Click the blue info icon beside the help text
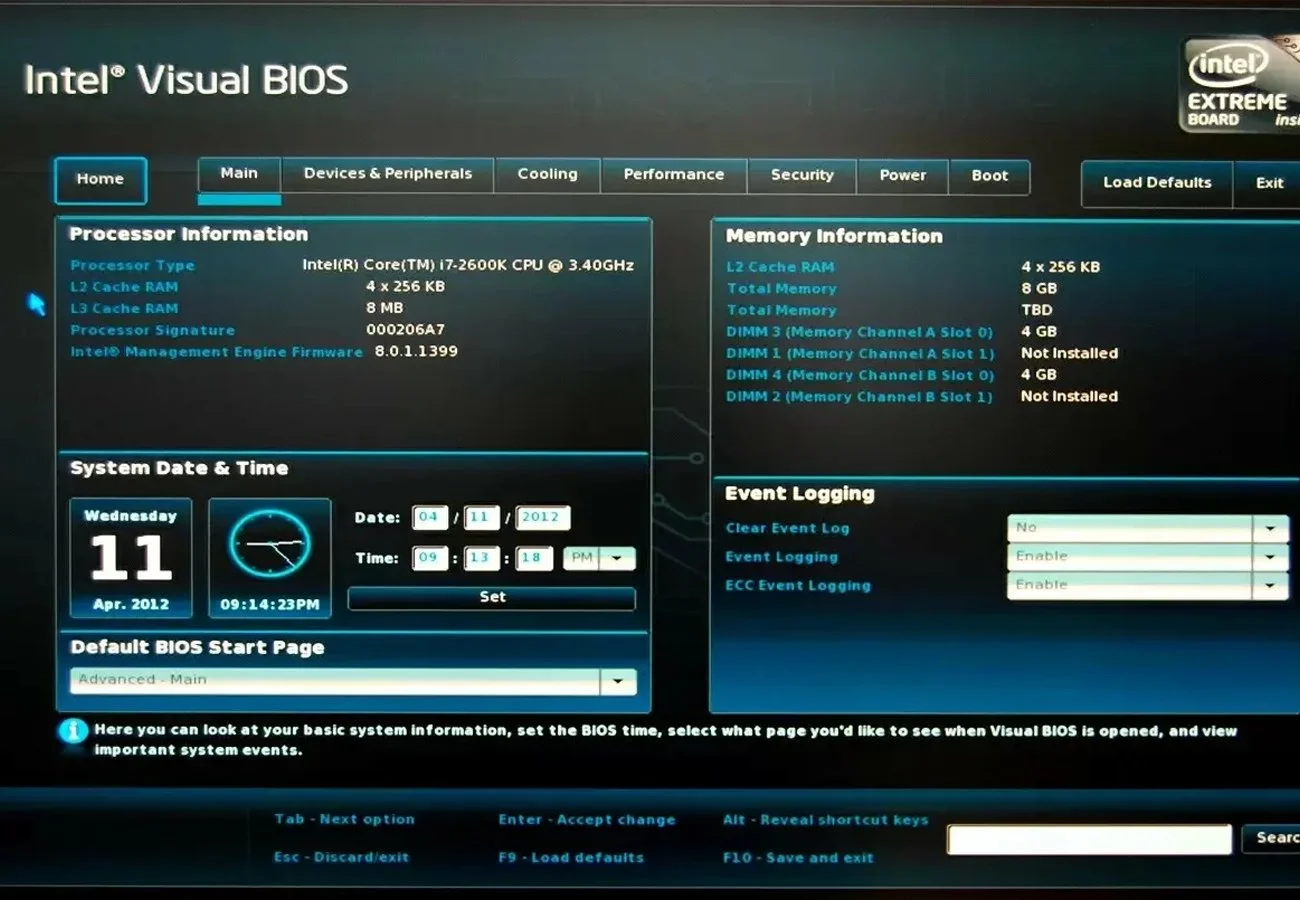 (x=72, y=731)
